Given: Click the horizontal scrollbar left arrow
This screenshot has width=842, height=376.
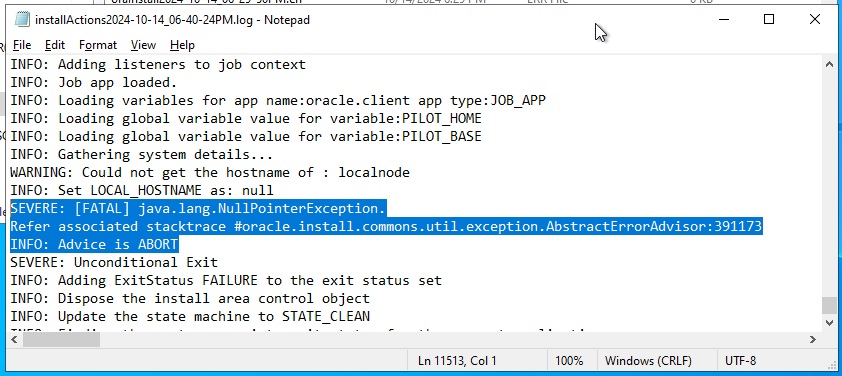Looking at the screenshot, I should click(14, 339).
